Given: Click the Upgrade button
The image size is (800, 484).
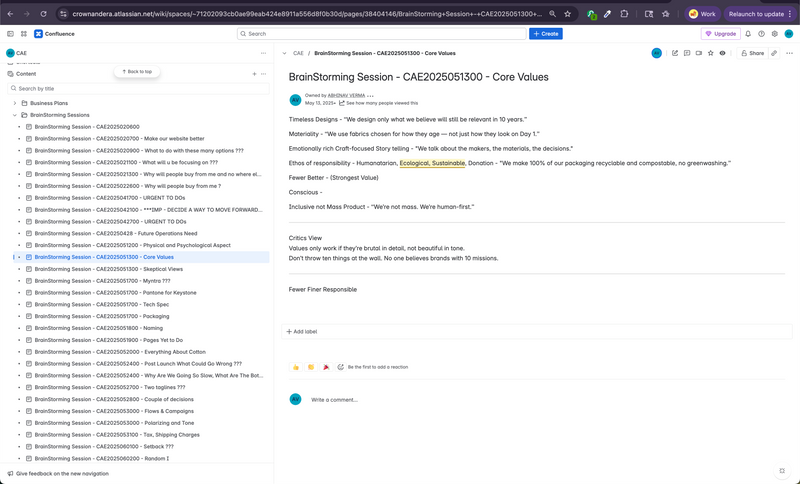Looking at the screenshot, I should coord(721,34).
